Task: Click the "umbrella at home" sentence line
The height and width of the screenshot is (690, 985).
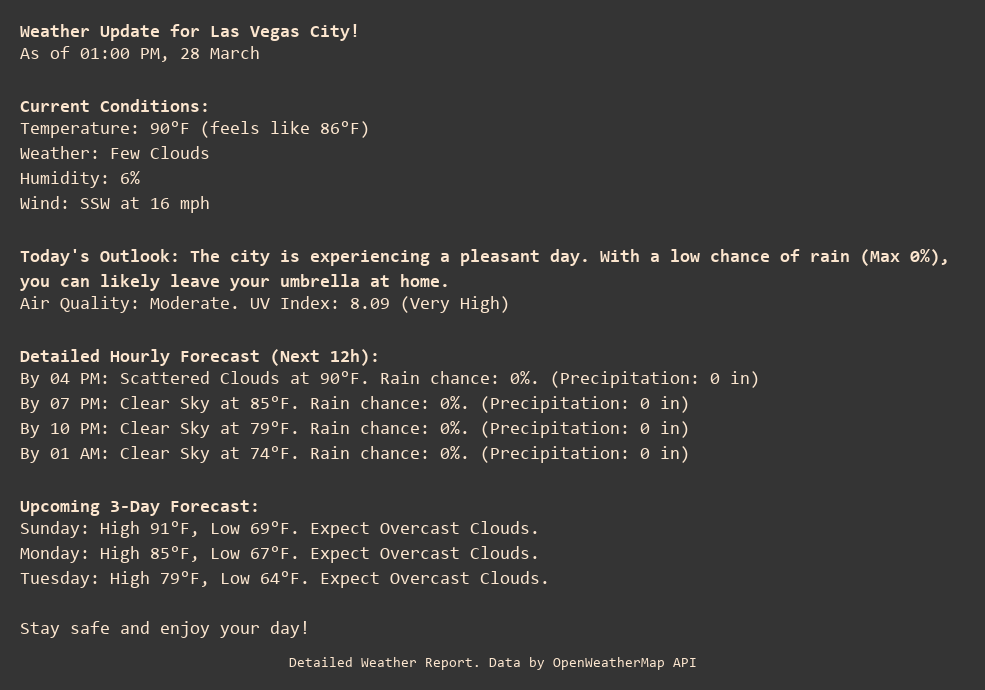Action: click(234, 281)
